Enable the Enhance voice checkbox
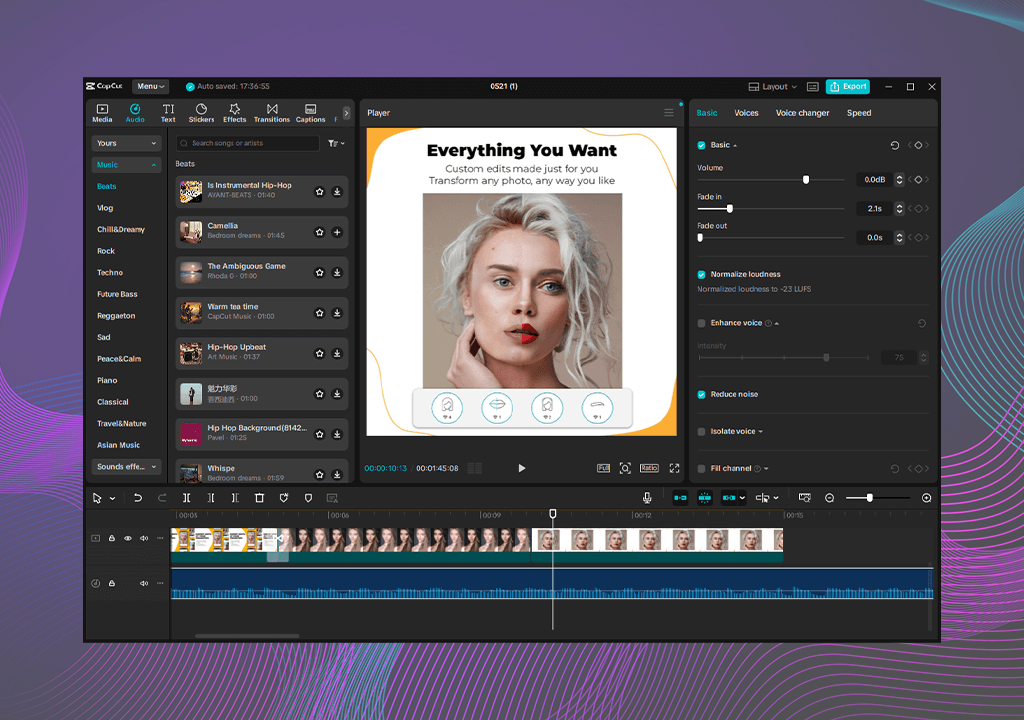Screen dimensions: 1024x720 tap(701, 323)
